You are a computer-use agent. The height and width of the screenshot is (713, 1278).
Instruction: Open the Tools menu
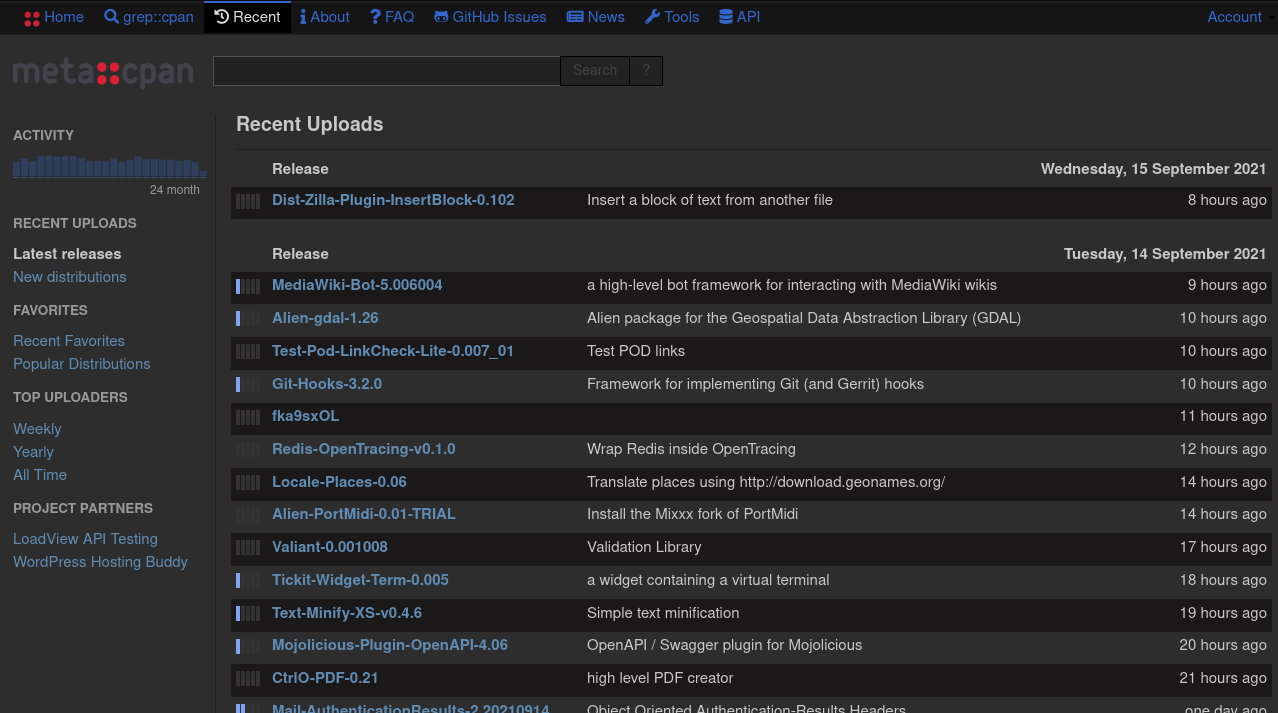click(672, 17)
